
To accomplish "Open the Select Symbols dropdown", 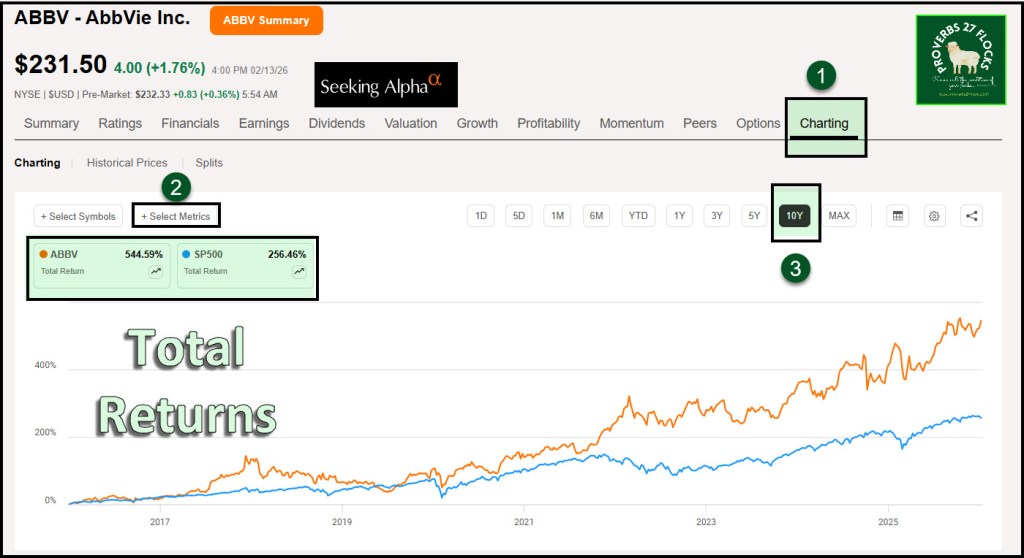I will point(79,216).
